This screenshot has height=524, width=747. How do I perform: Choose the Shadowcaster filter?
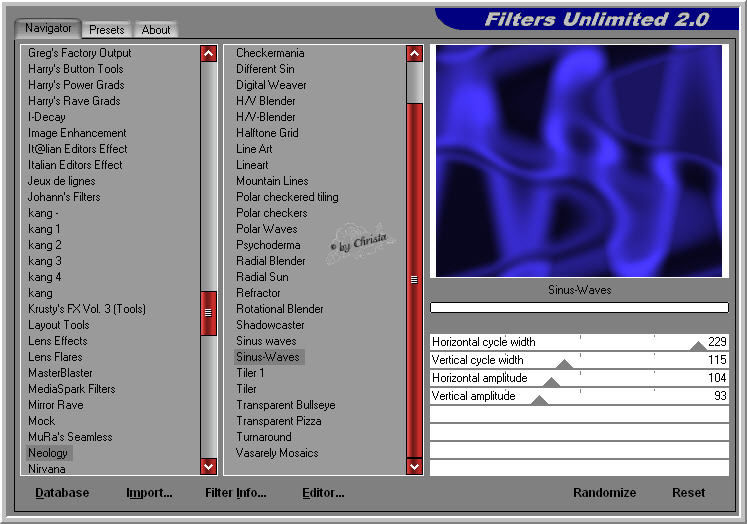click(x=270, y=325)
